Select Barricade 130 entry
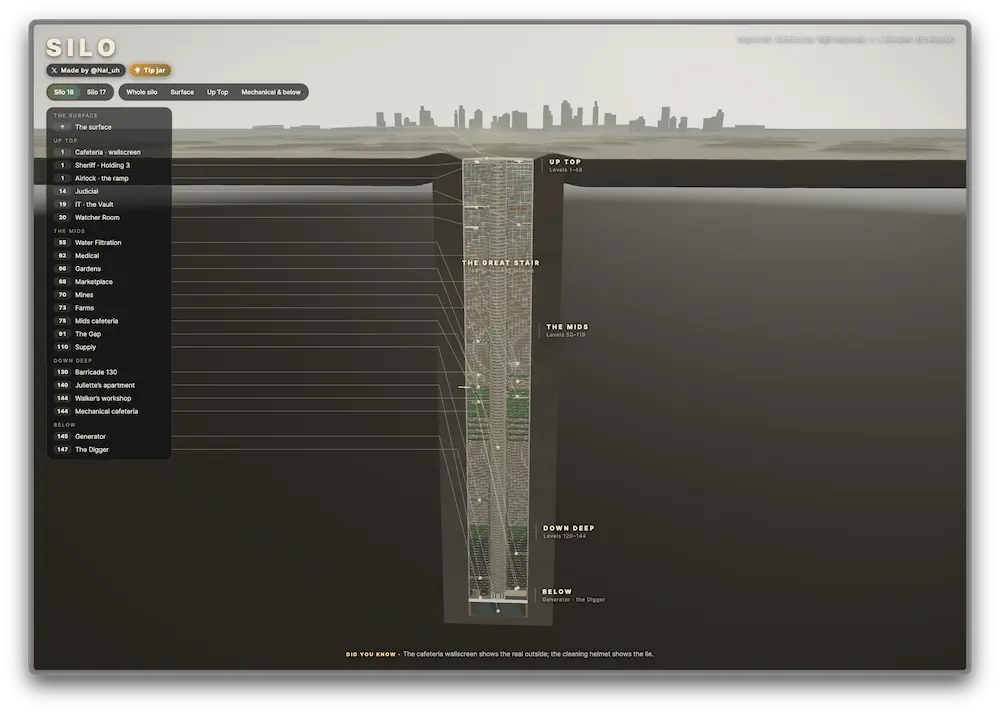1000x713 pixels. point(109,372)
